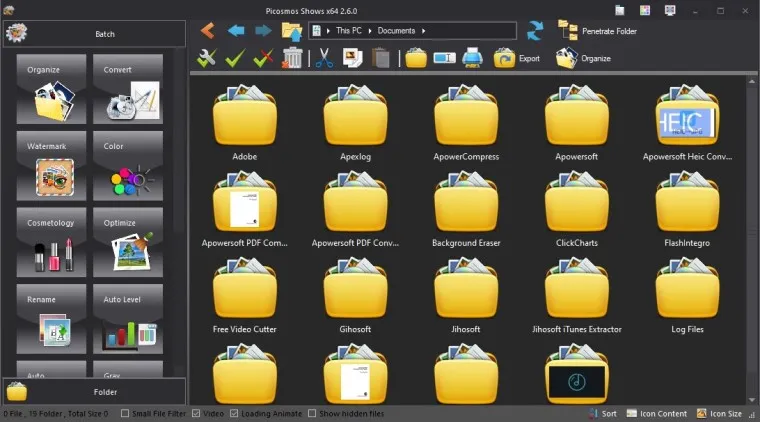760x422 pixels.
Task: Select the Apowersoft Heic Conv... folder
Action: pos(687,123)
